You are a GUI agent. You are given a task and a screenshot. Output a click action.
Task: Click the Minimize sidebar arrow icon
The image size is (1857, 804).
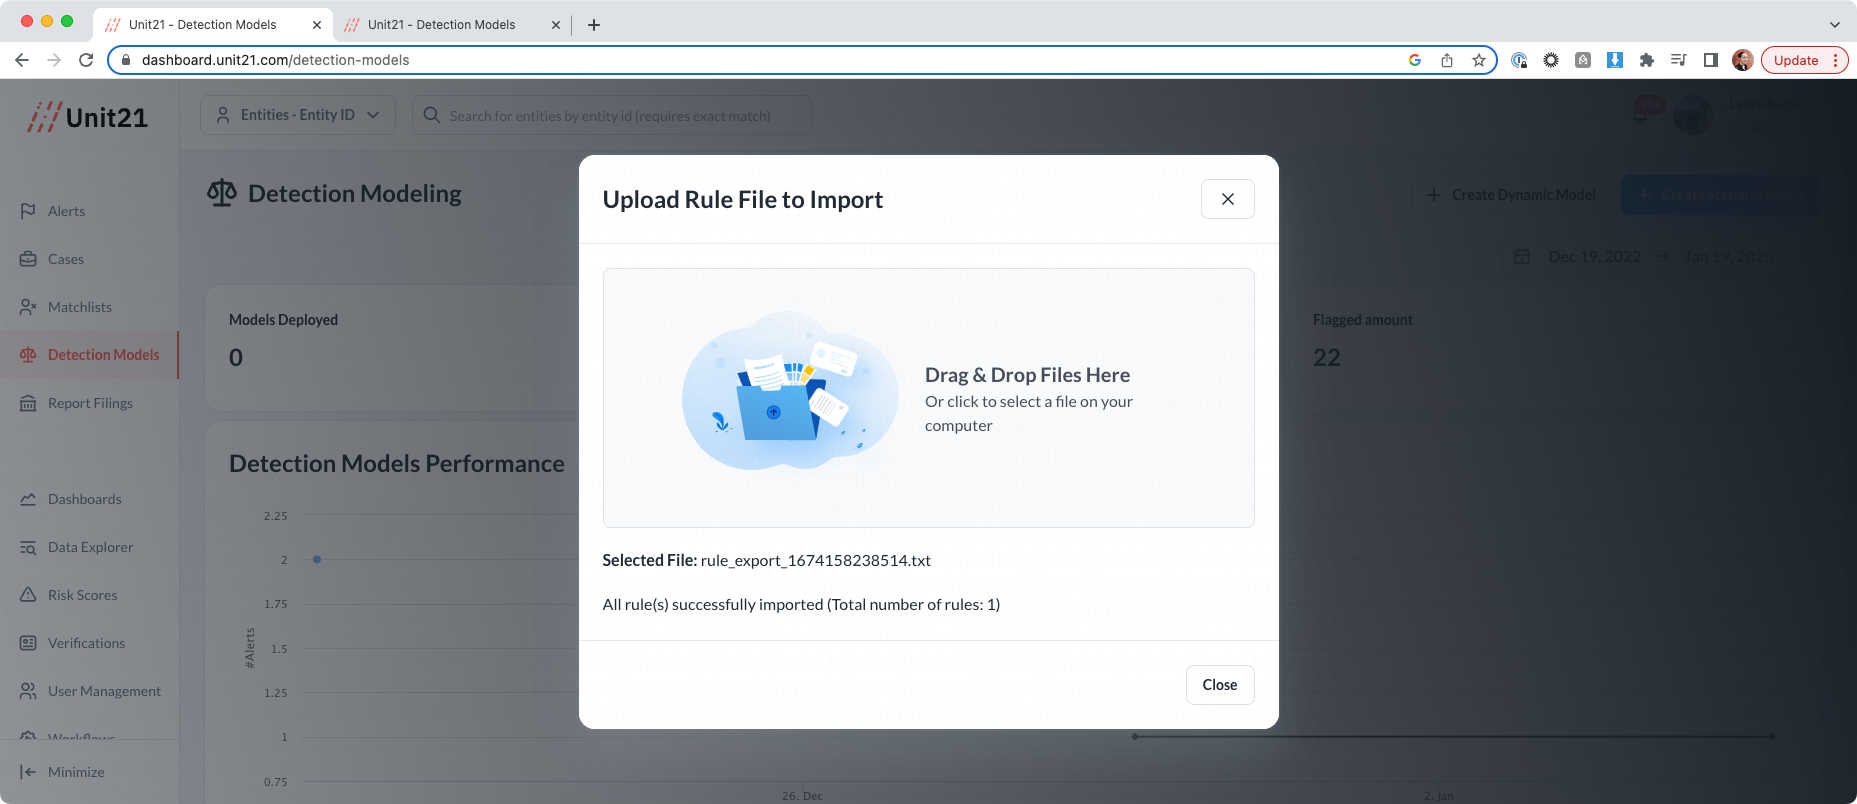click(28, 772)
